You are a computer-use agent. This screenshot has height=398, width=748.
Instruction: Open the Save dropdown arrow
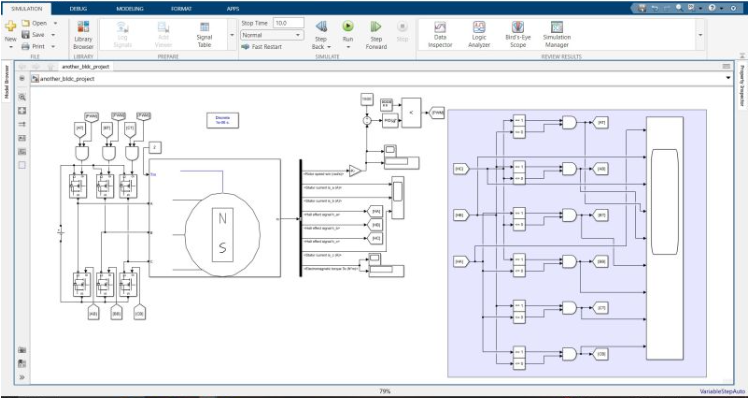point(53,35)
